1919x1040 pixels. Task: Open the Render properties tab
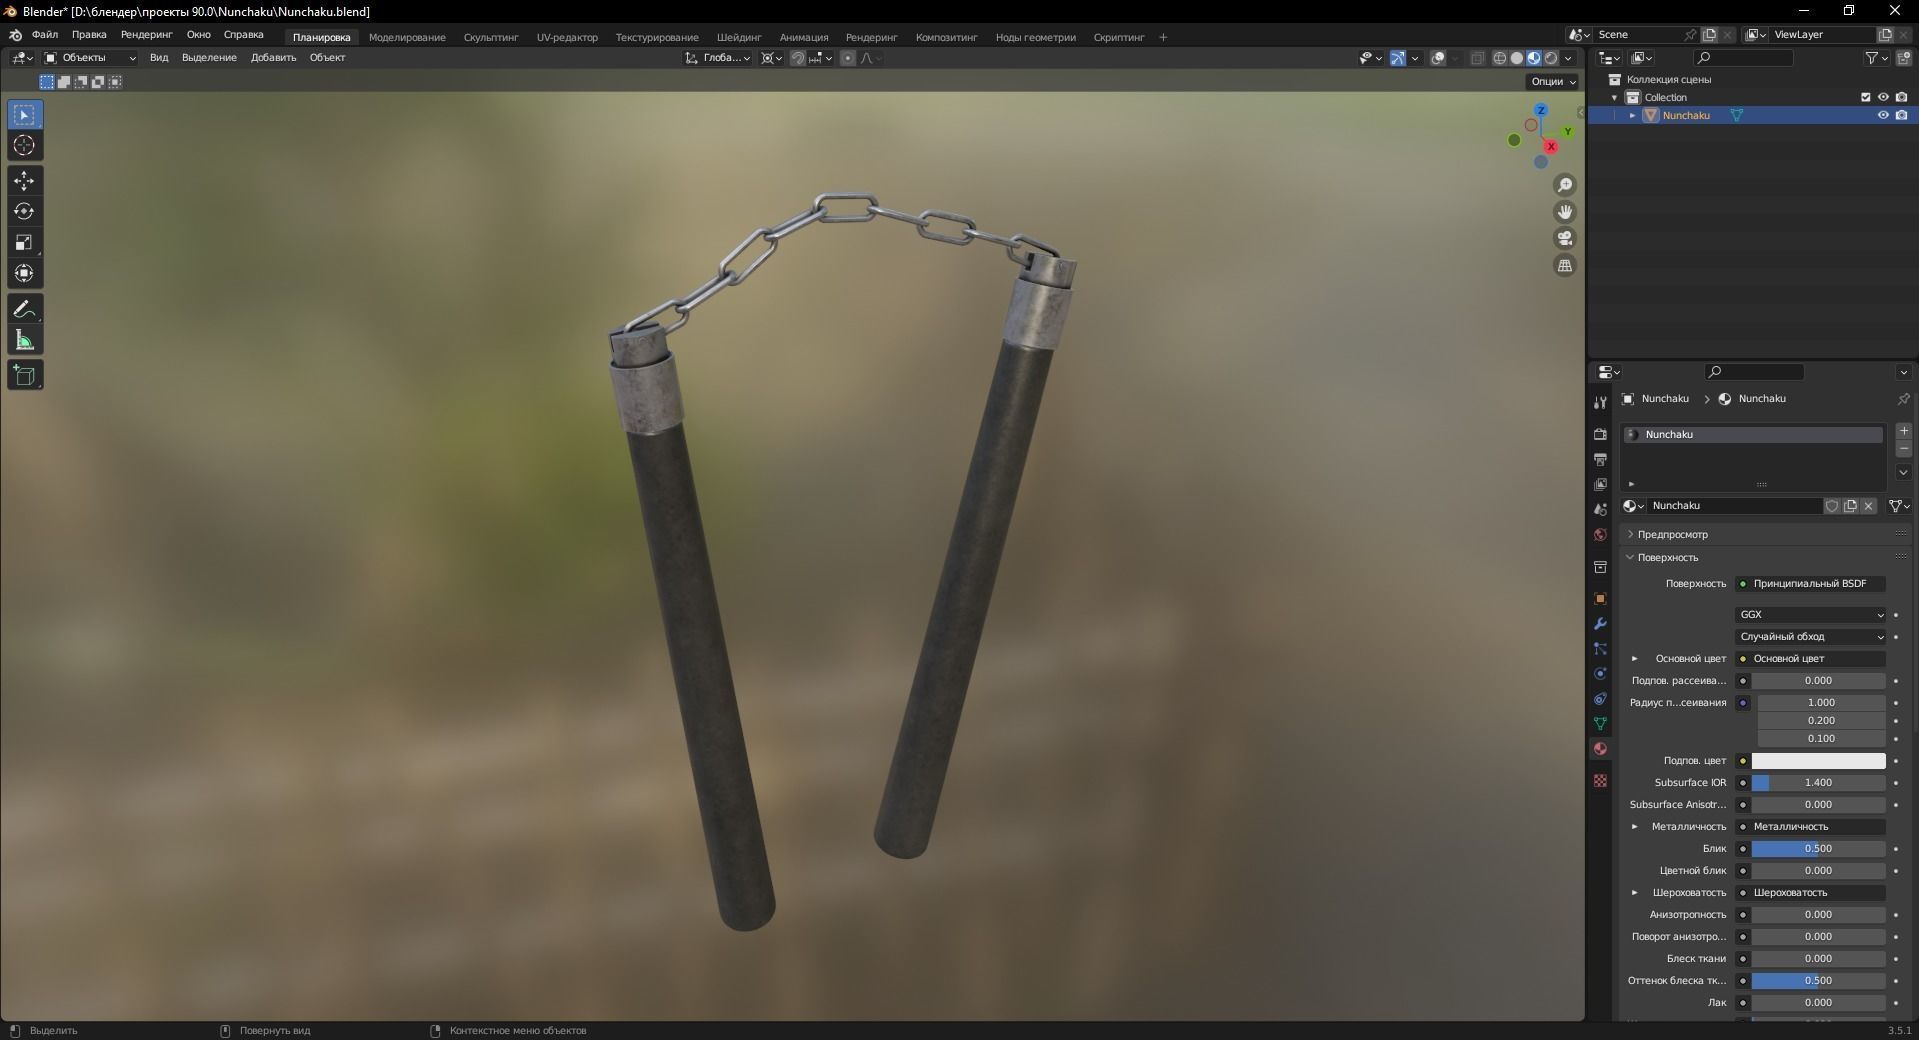pos(1600,434)
